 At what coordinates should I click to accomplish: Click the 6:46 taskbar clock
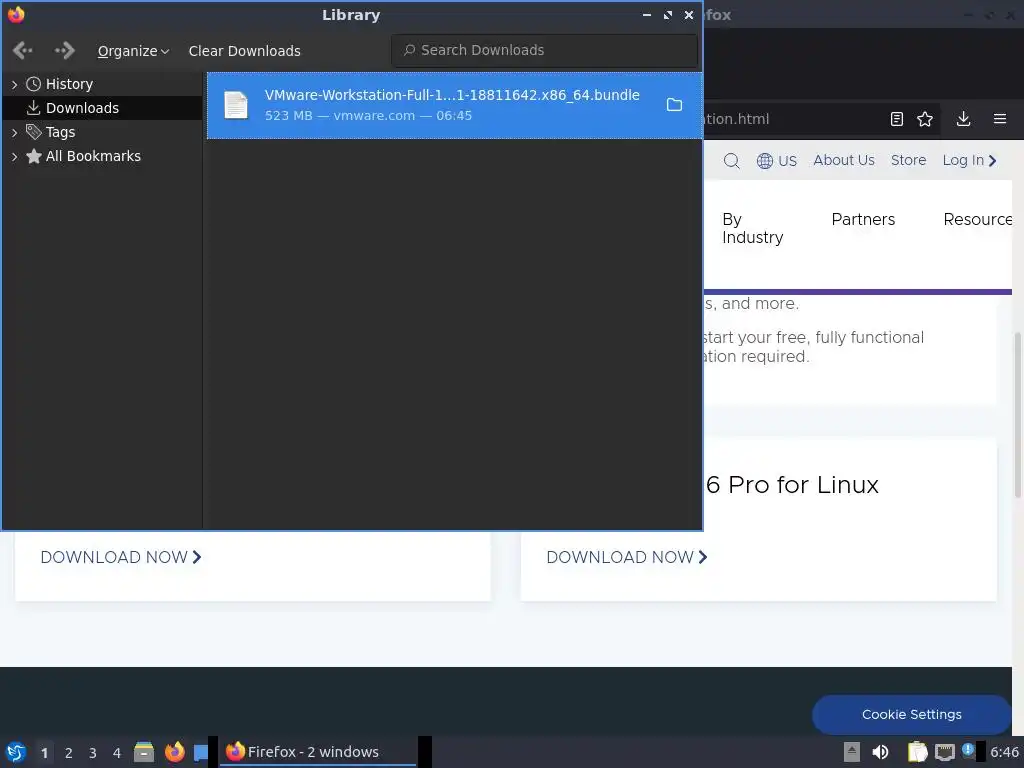pyautogui.click(x=1004, y=752)
